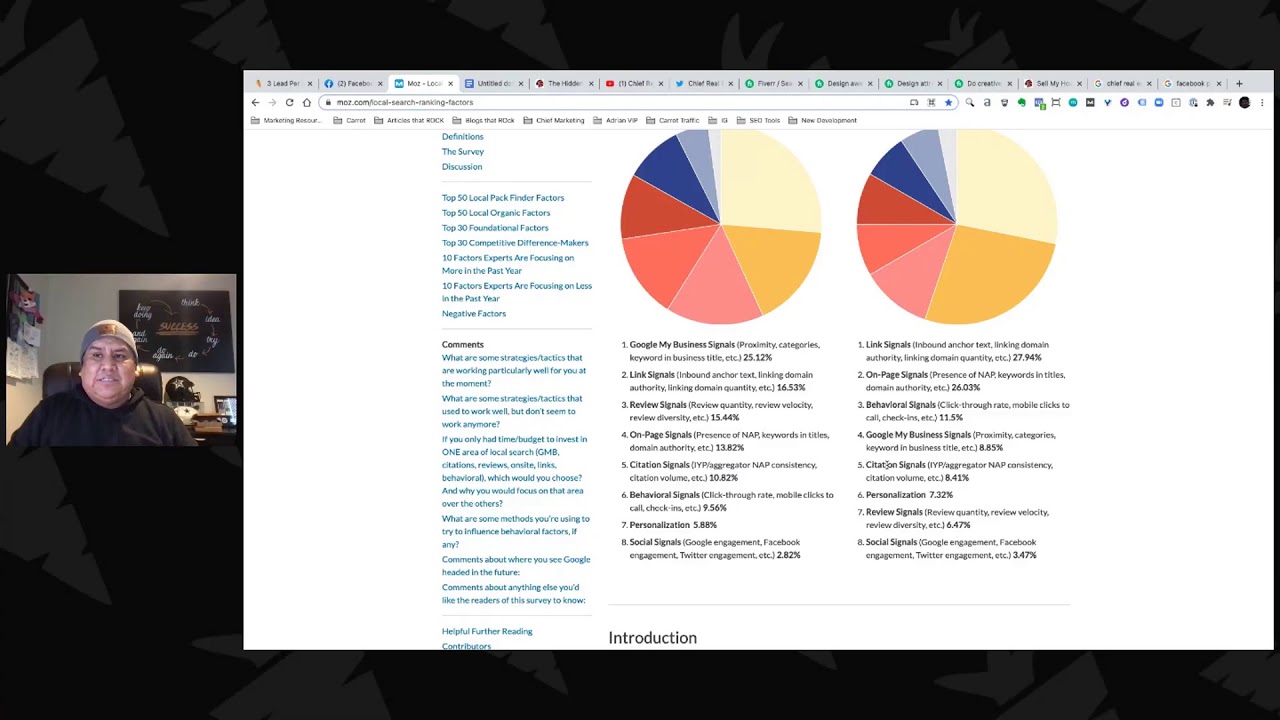The height and width of the screenshot is (720, 1280).
Task: Open the Carrot bookmark folder
Action: pyautogui.click(x=349, y=120)
